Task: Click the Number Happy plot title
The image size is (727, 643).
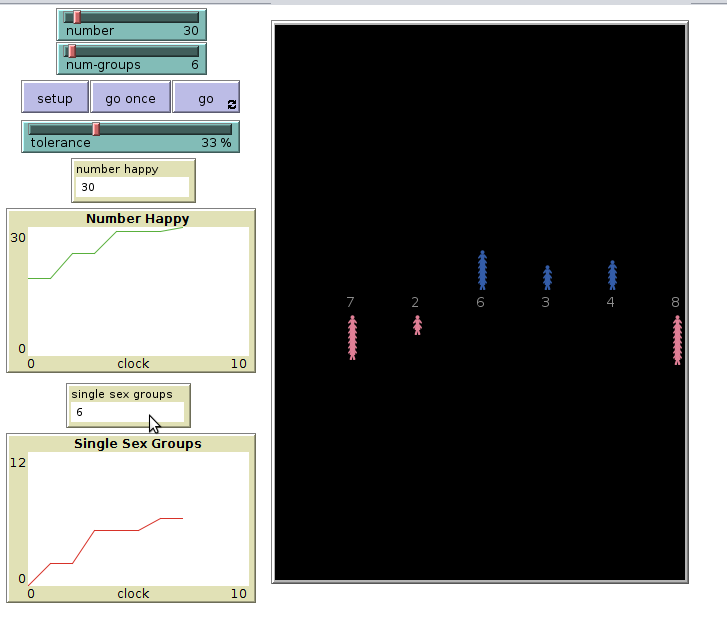Action: [137, 218]
